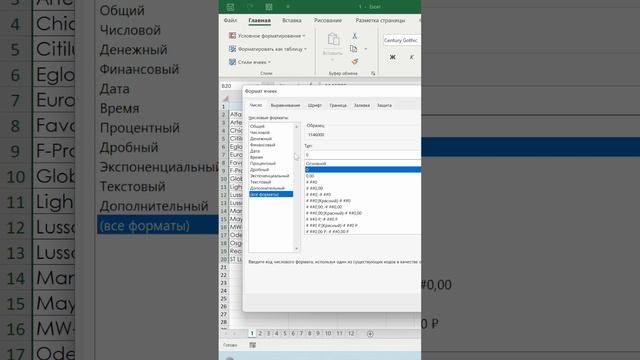Click the select-all corner of the worksheet
The height and width of the screenshot is (360, 640).
(x=225, y=99)
